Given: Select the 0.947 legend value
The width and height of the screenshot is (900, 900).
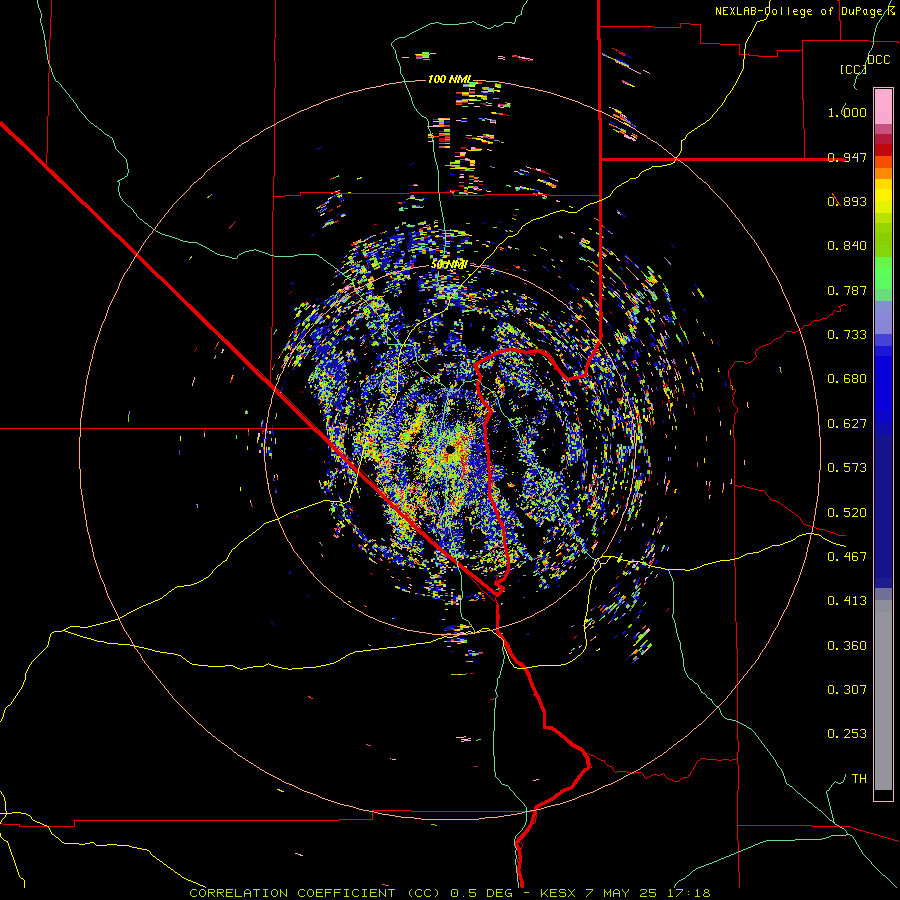Looking at the screenshot, I should click(847, 157).
